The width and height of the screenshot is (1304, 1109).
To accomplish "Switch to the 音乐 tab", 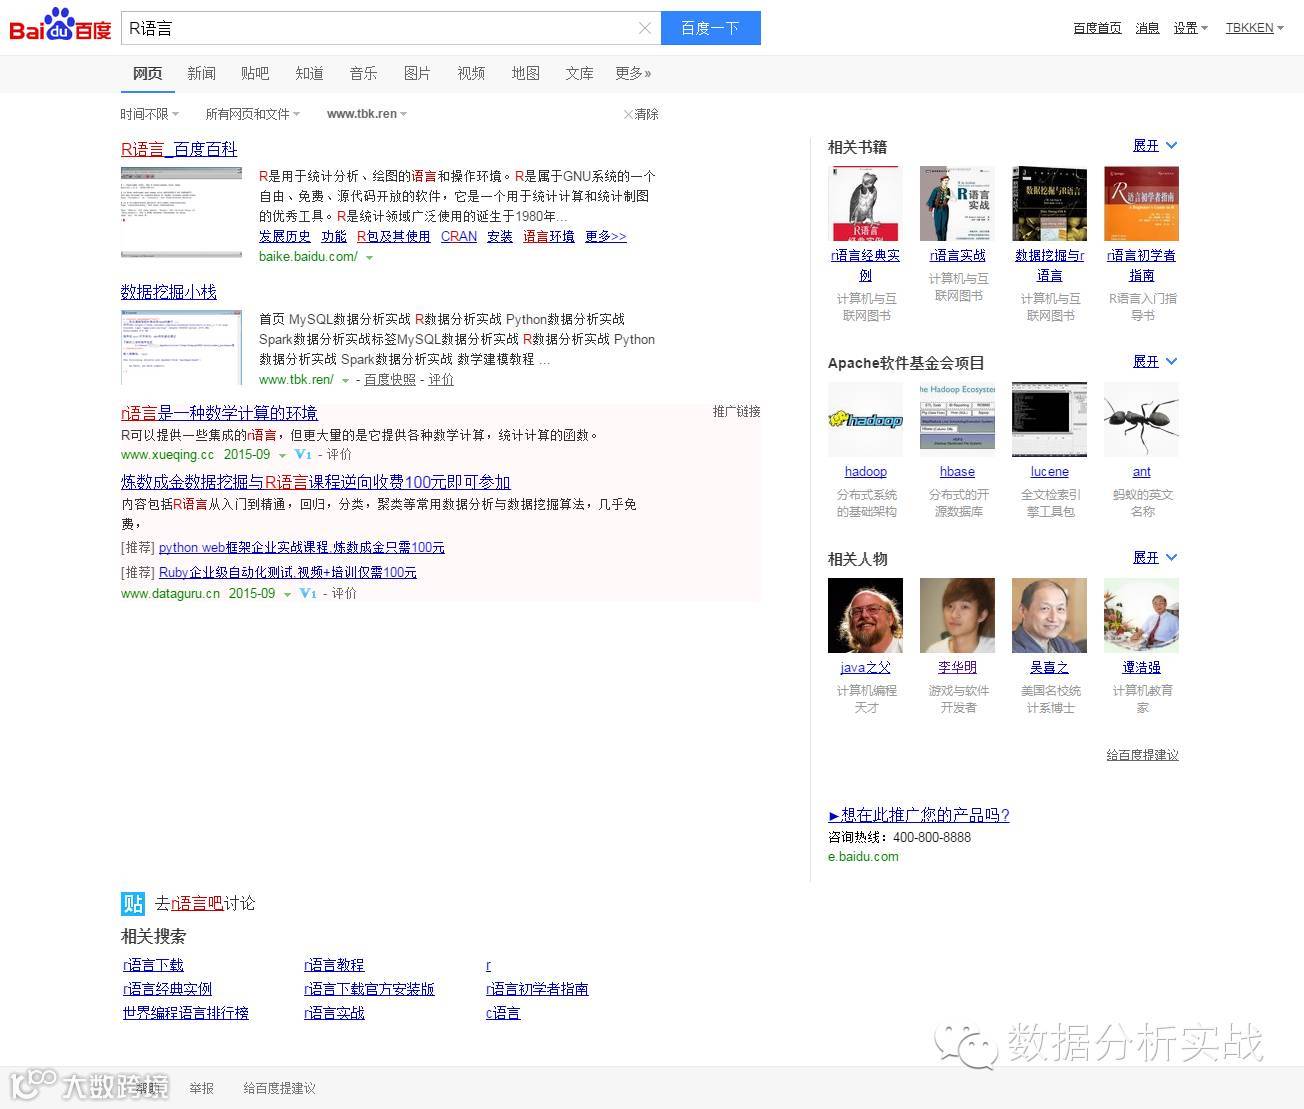I will [363, 73].
